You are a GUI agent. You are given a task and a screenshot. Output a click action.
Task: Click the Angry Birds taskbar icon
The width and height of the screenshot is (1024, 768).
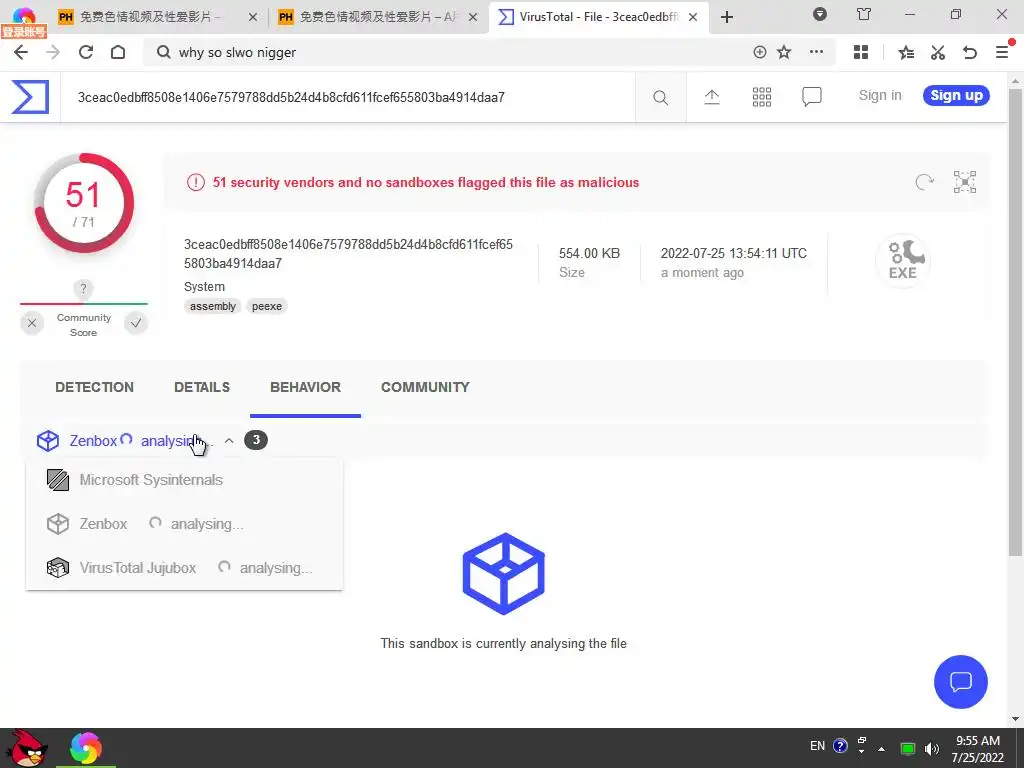coord(29,748)
